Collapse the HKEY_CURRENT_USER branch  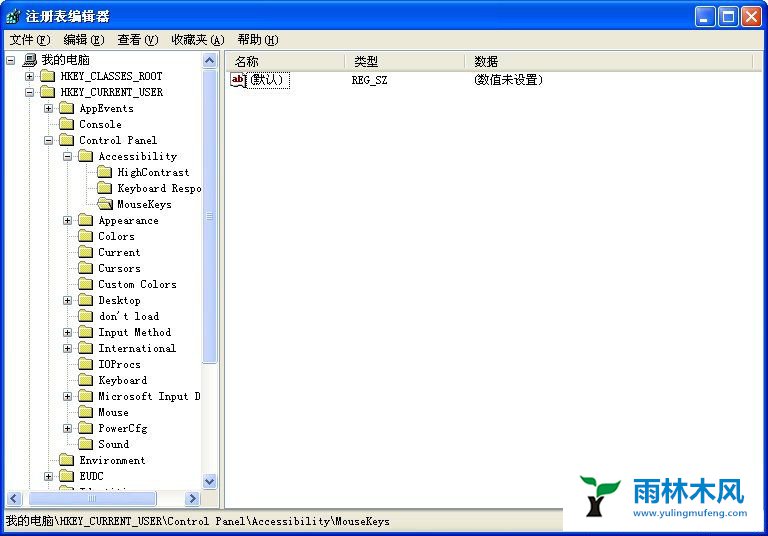tap(29, 92)
